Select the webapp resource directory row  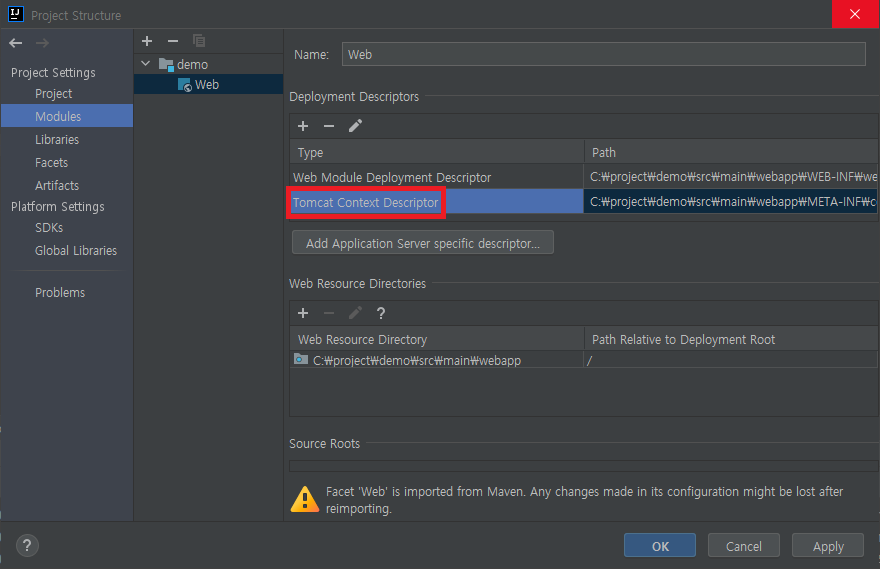(584, 360)
